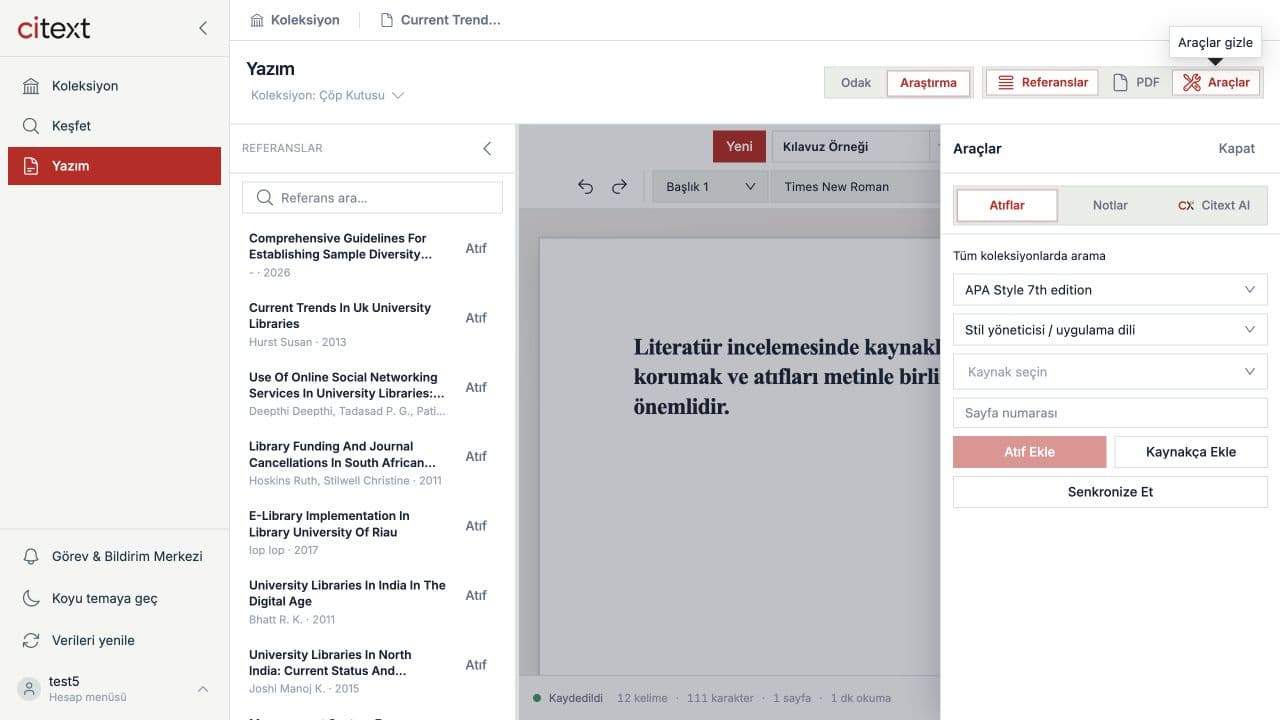Select University Libraries In India reference title
The height and width of the screenshot is (720, 1280).
click(347, 593)
